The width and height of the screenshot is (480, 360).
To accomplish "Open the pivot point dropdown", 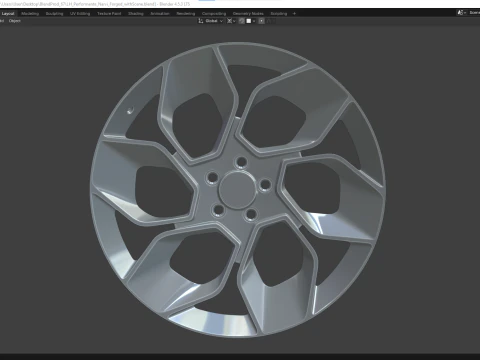I will tap(231, 21).
